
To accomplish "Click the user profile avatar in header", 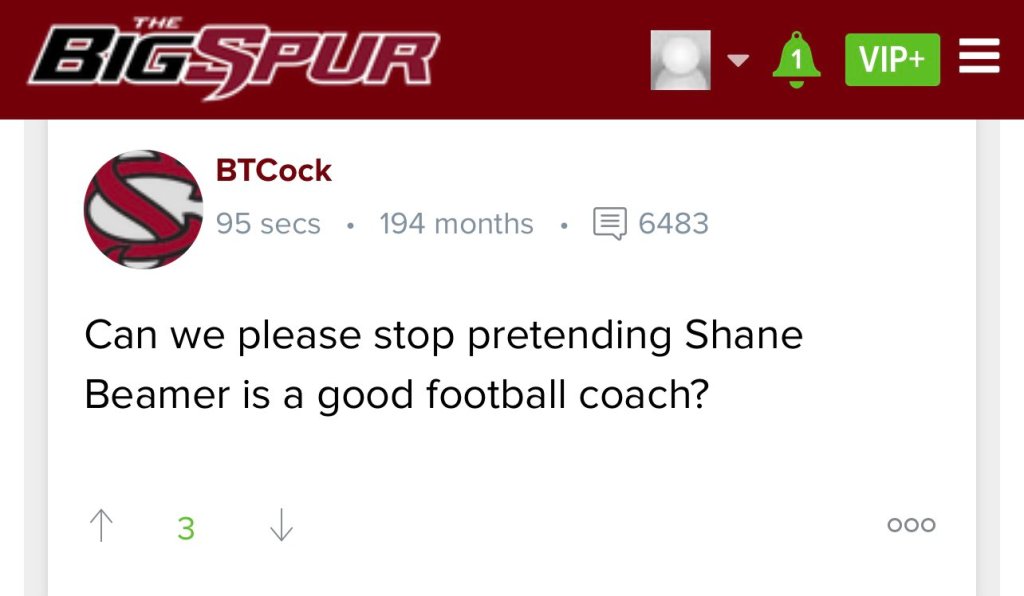I will click(680, 60).
